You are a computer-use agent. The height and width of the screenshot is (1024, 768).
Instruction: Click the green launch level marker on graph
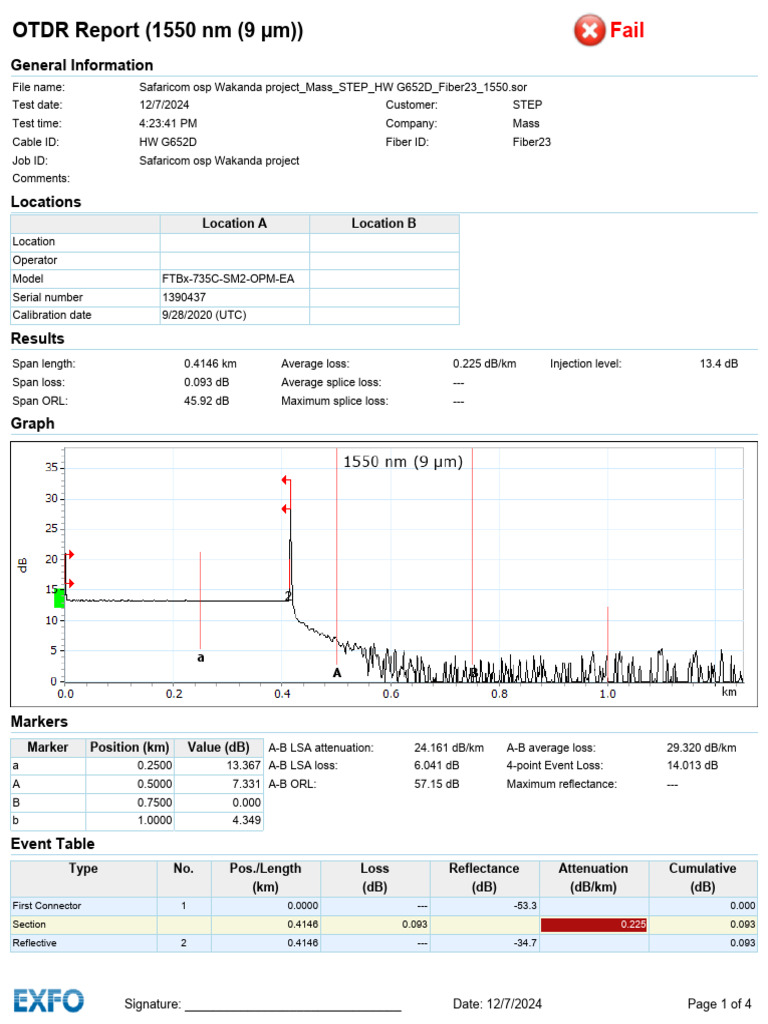[59, 598]
